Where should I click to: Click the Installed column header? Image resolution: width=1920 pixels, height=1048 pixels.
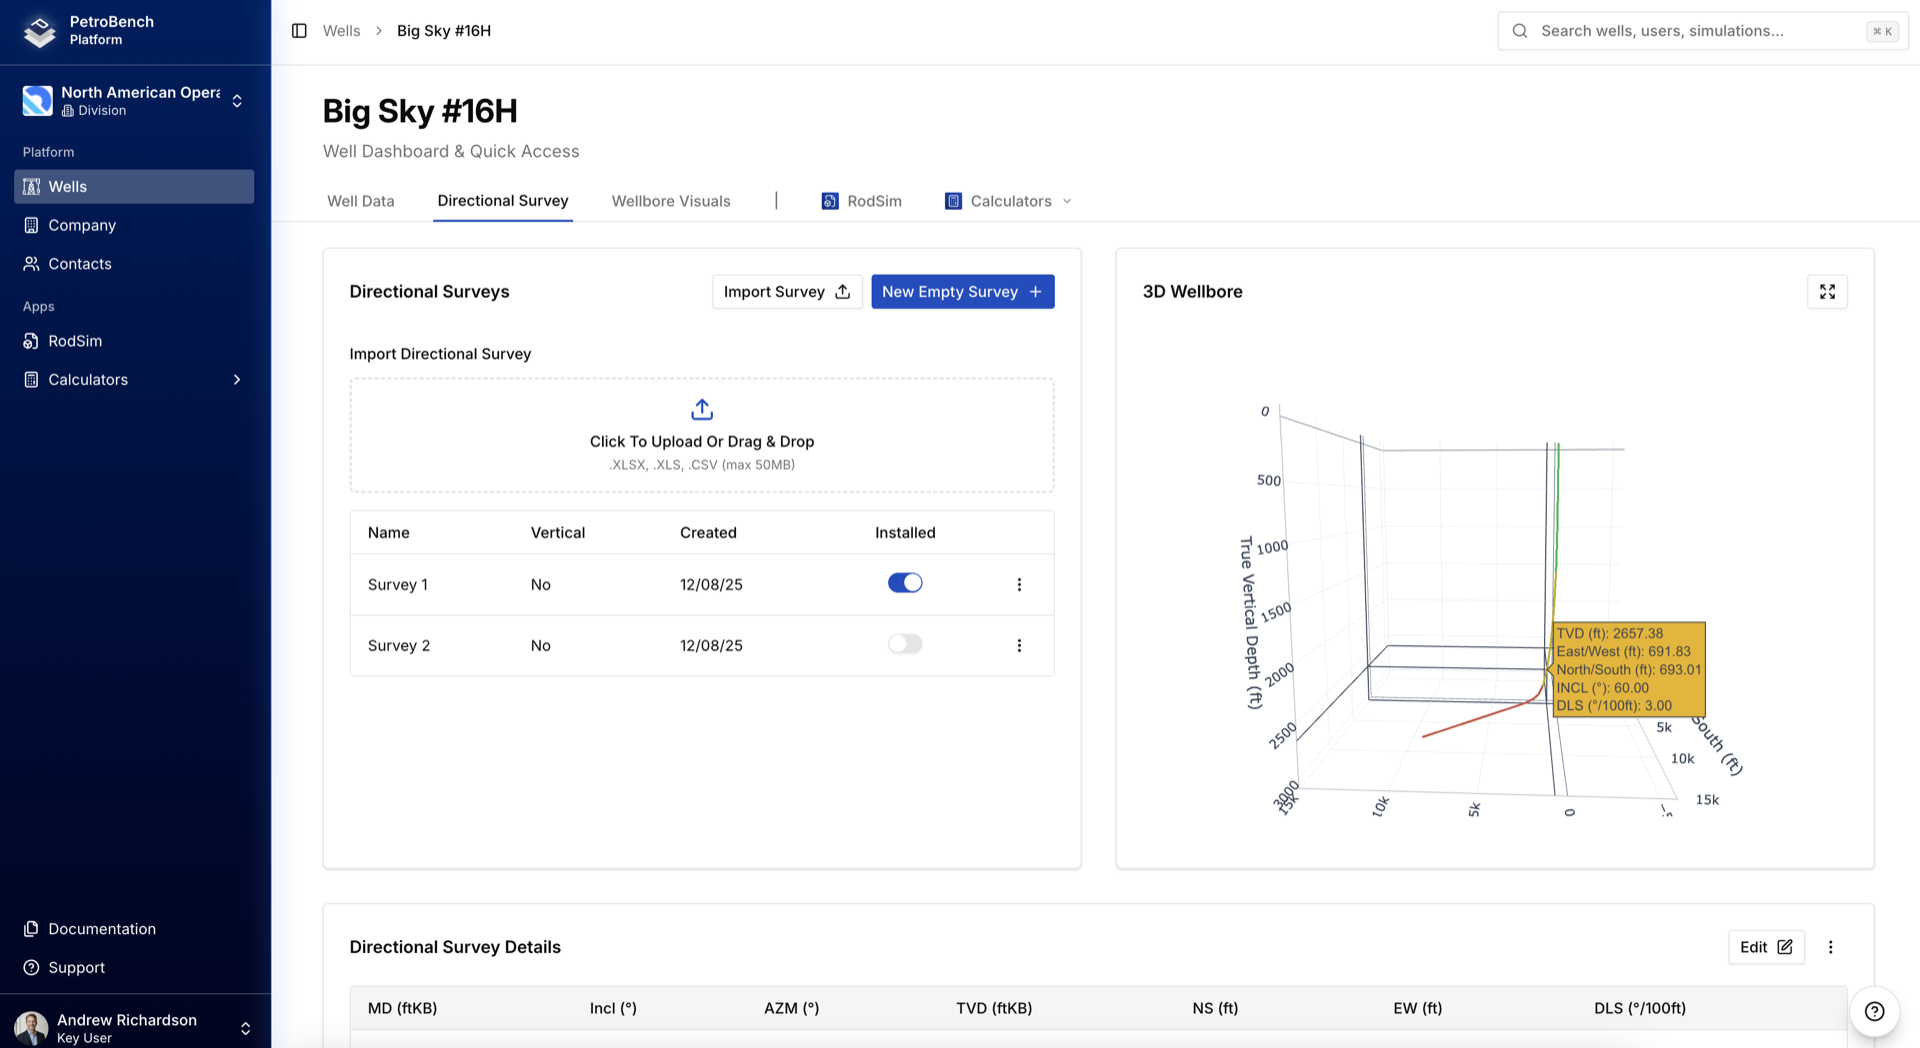[x=905, y=533]
